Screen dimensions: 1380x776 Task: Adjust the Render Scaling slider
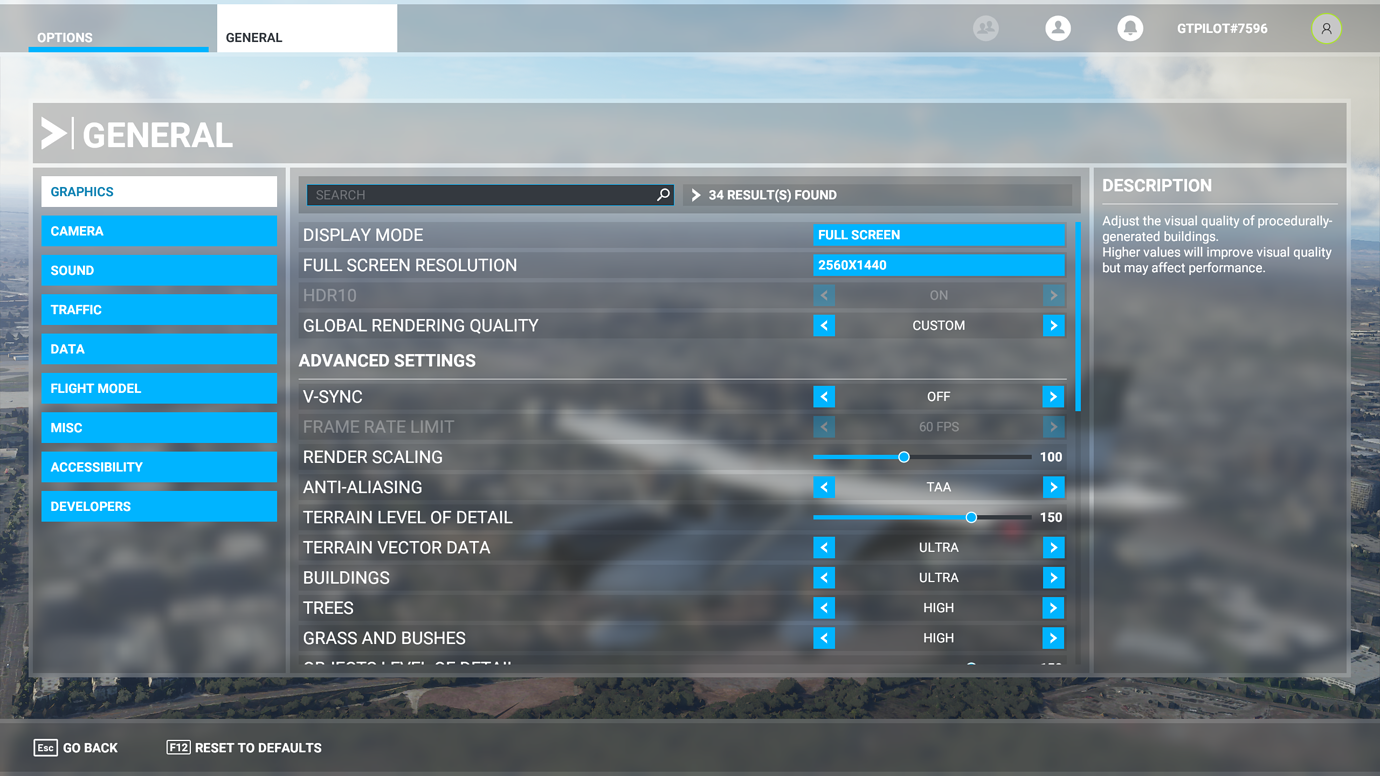pos(903,456)
